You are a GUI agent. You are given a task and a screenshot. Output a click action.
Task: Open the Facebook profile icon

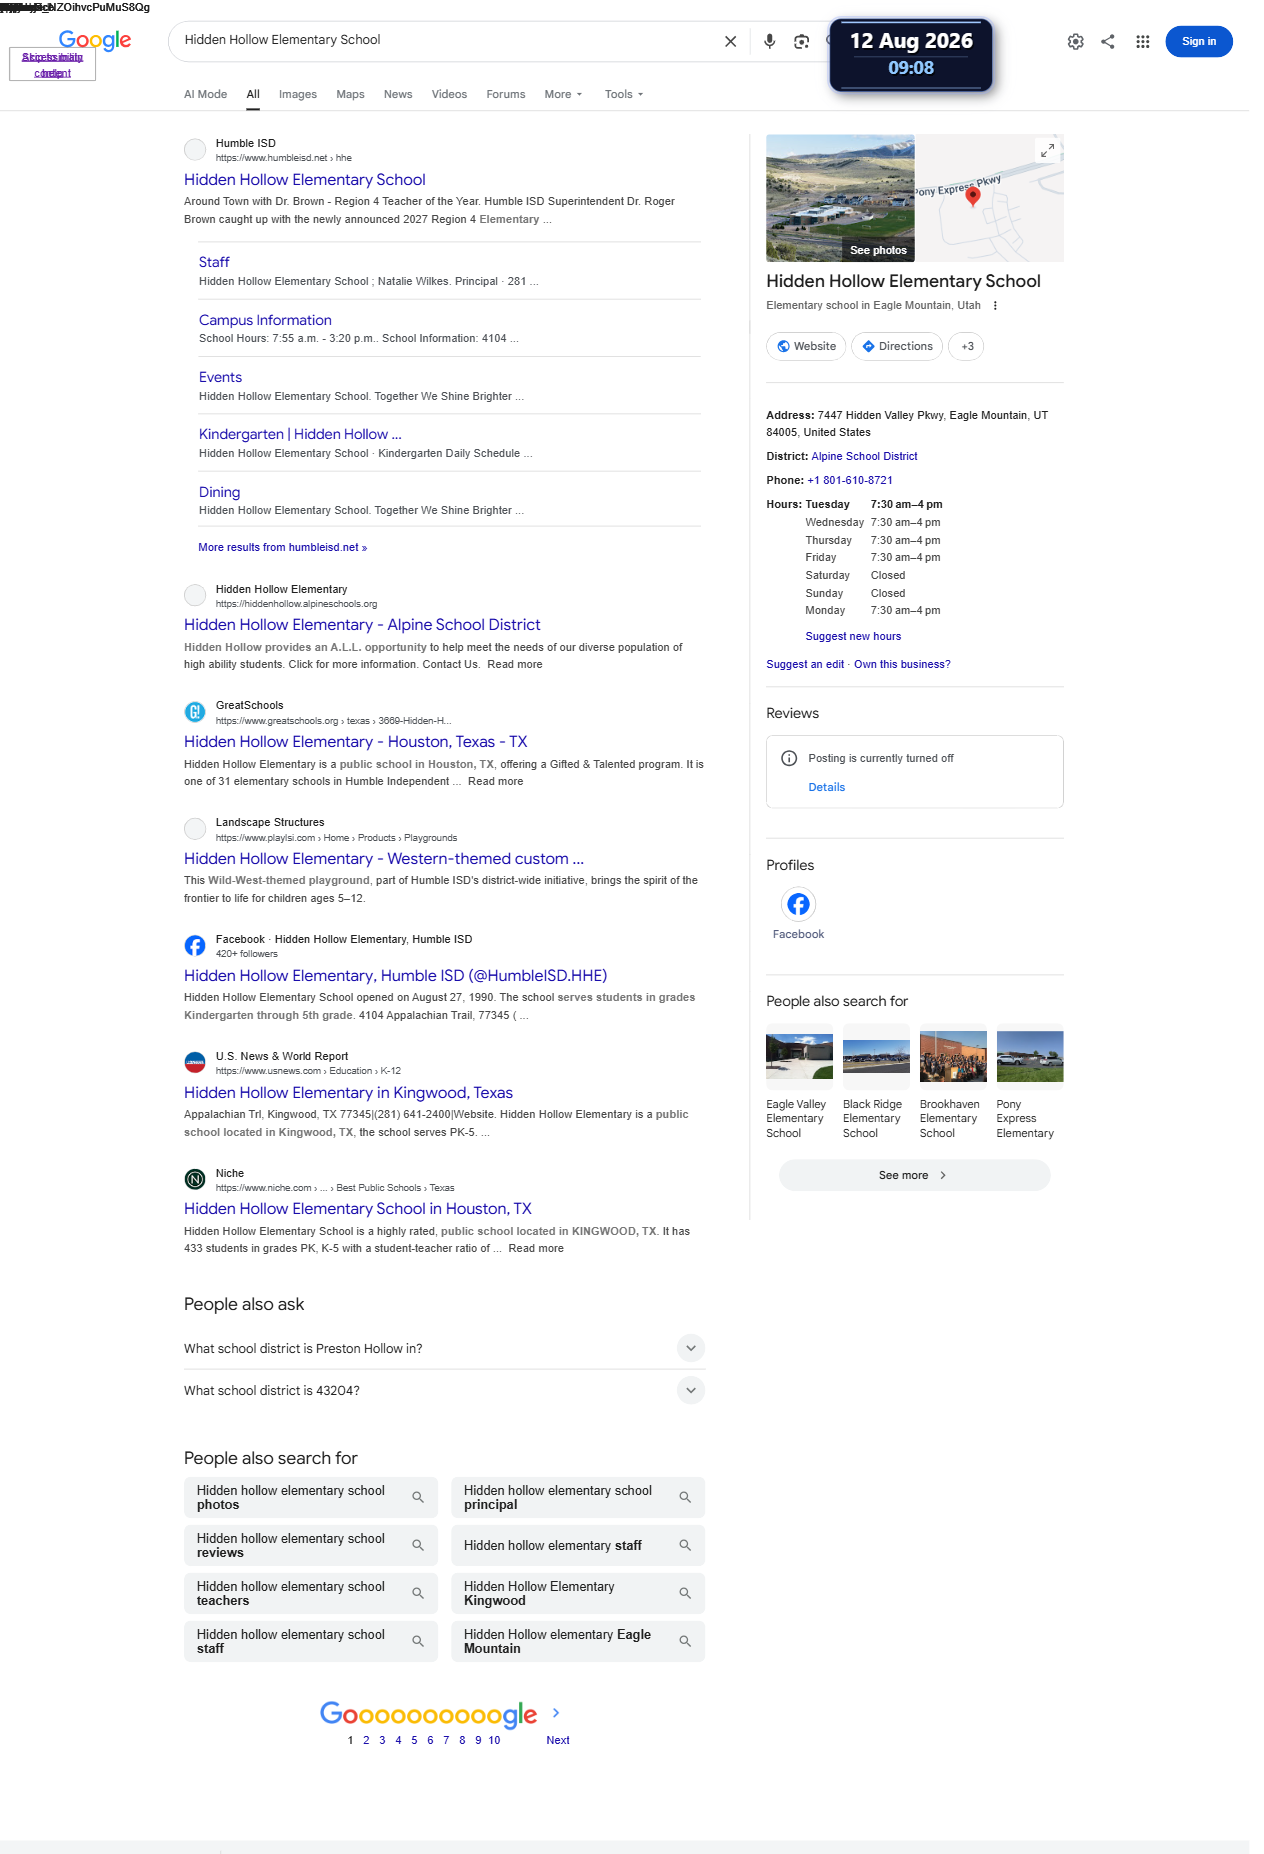(x=798, y=904)
